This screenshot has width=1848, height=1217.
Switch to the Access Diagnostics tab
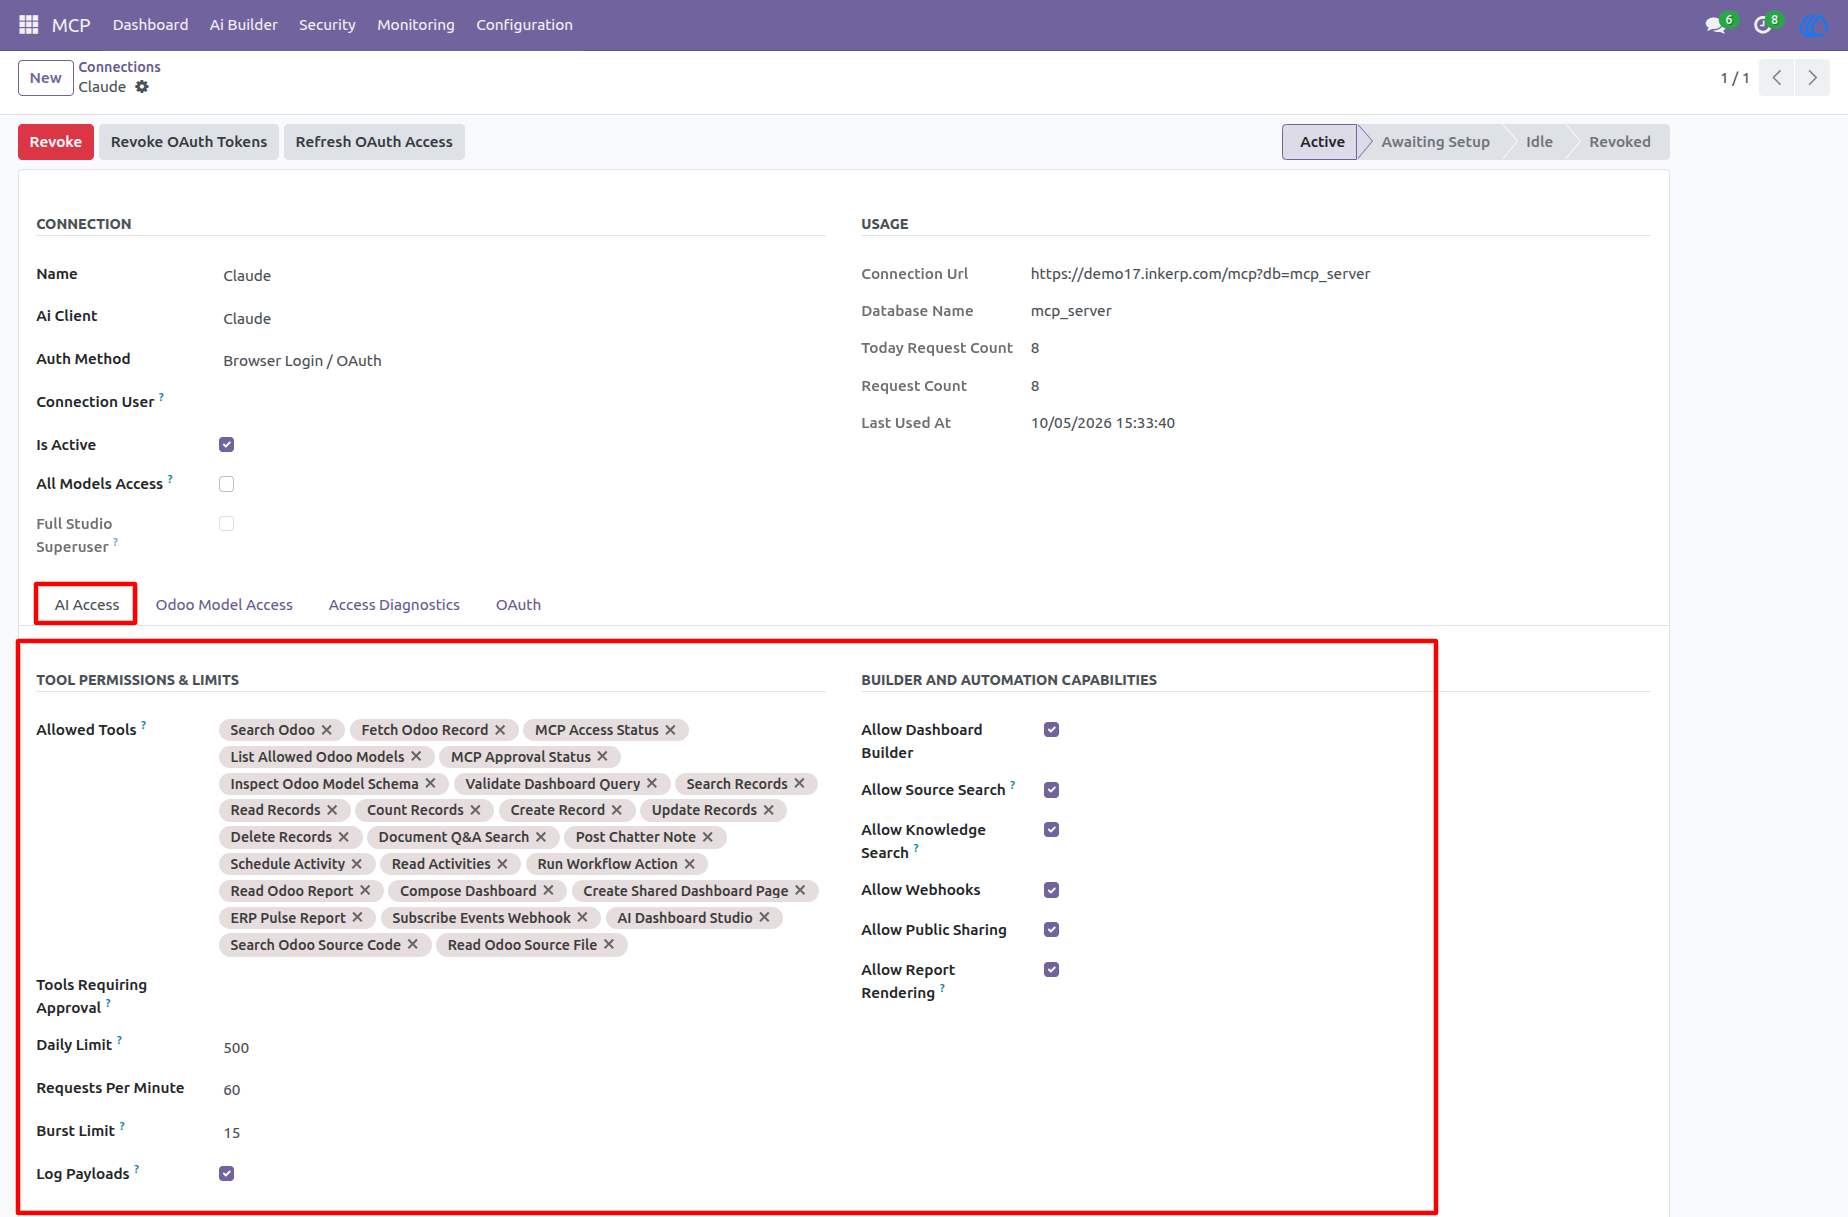click(394, 605)
